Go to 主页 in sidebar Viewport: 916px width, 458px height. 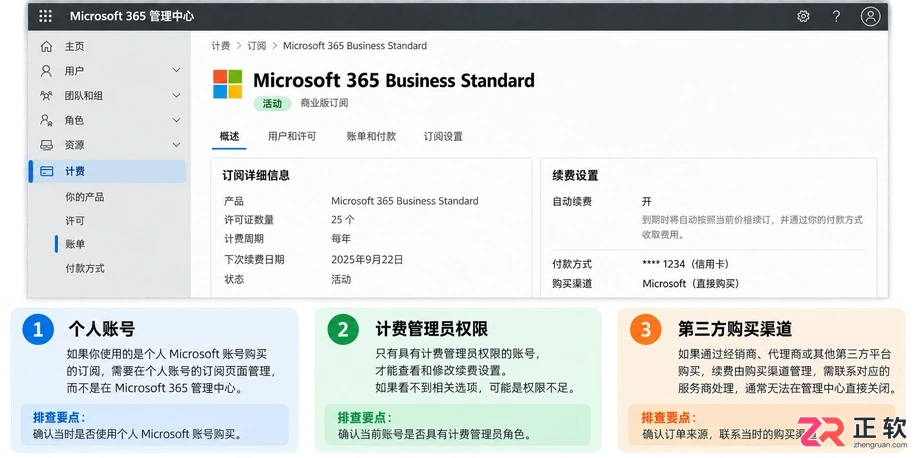(x=74, y=46)
